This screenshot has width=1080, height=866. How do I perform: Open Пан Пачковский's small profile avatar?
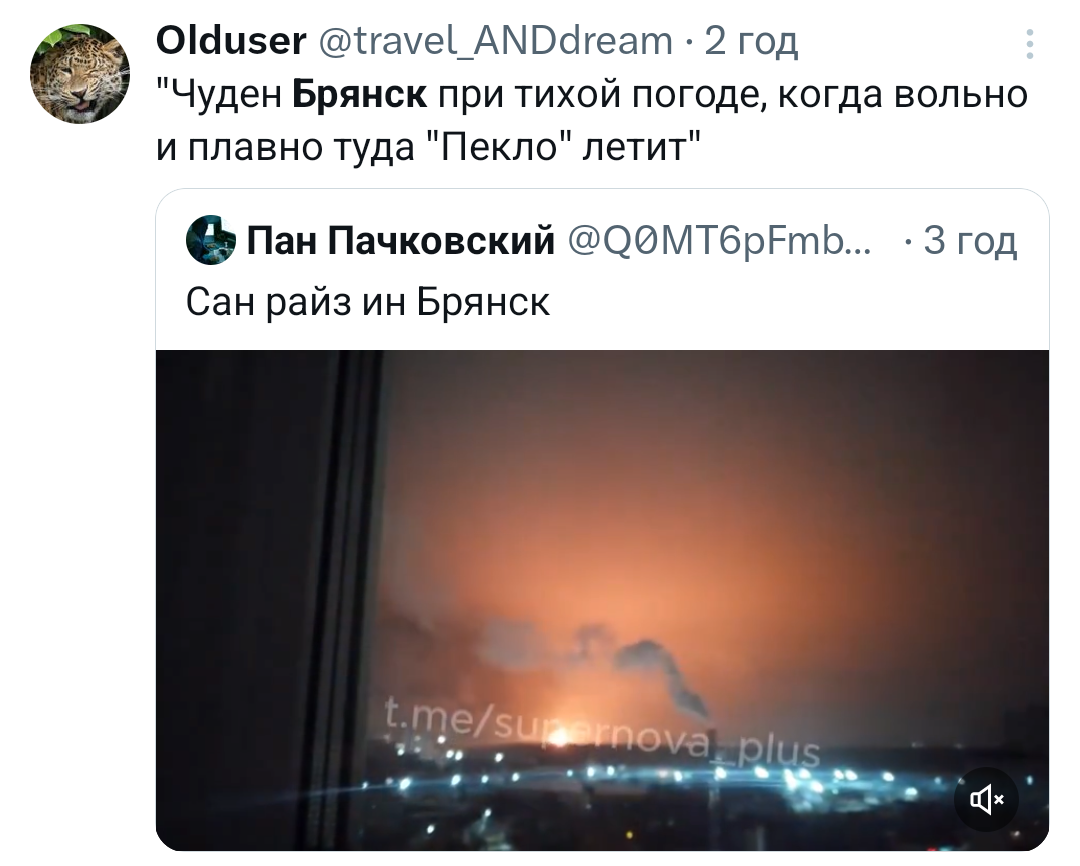211,240
